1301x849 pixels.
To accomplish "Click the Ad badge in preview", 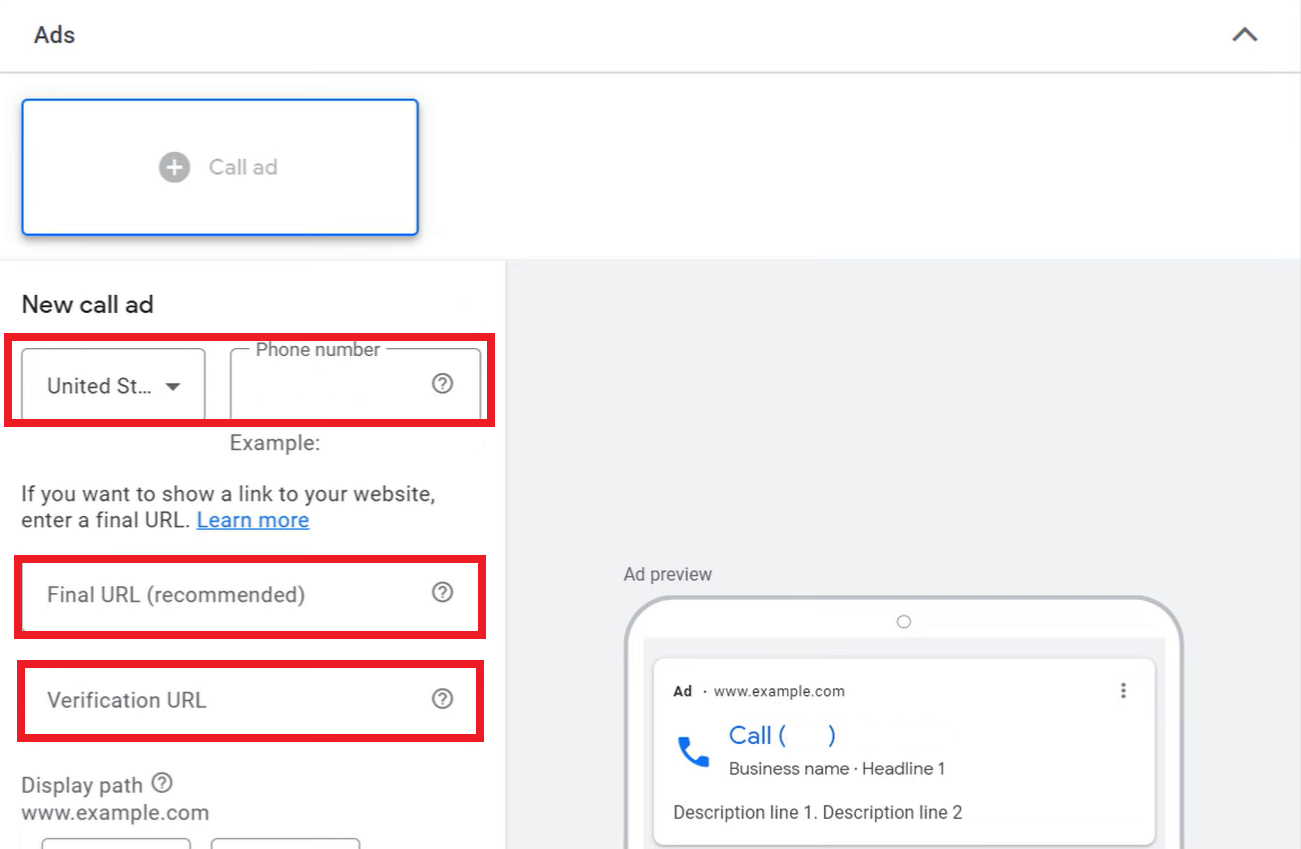I will [x=683, y=691].
